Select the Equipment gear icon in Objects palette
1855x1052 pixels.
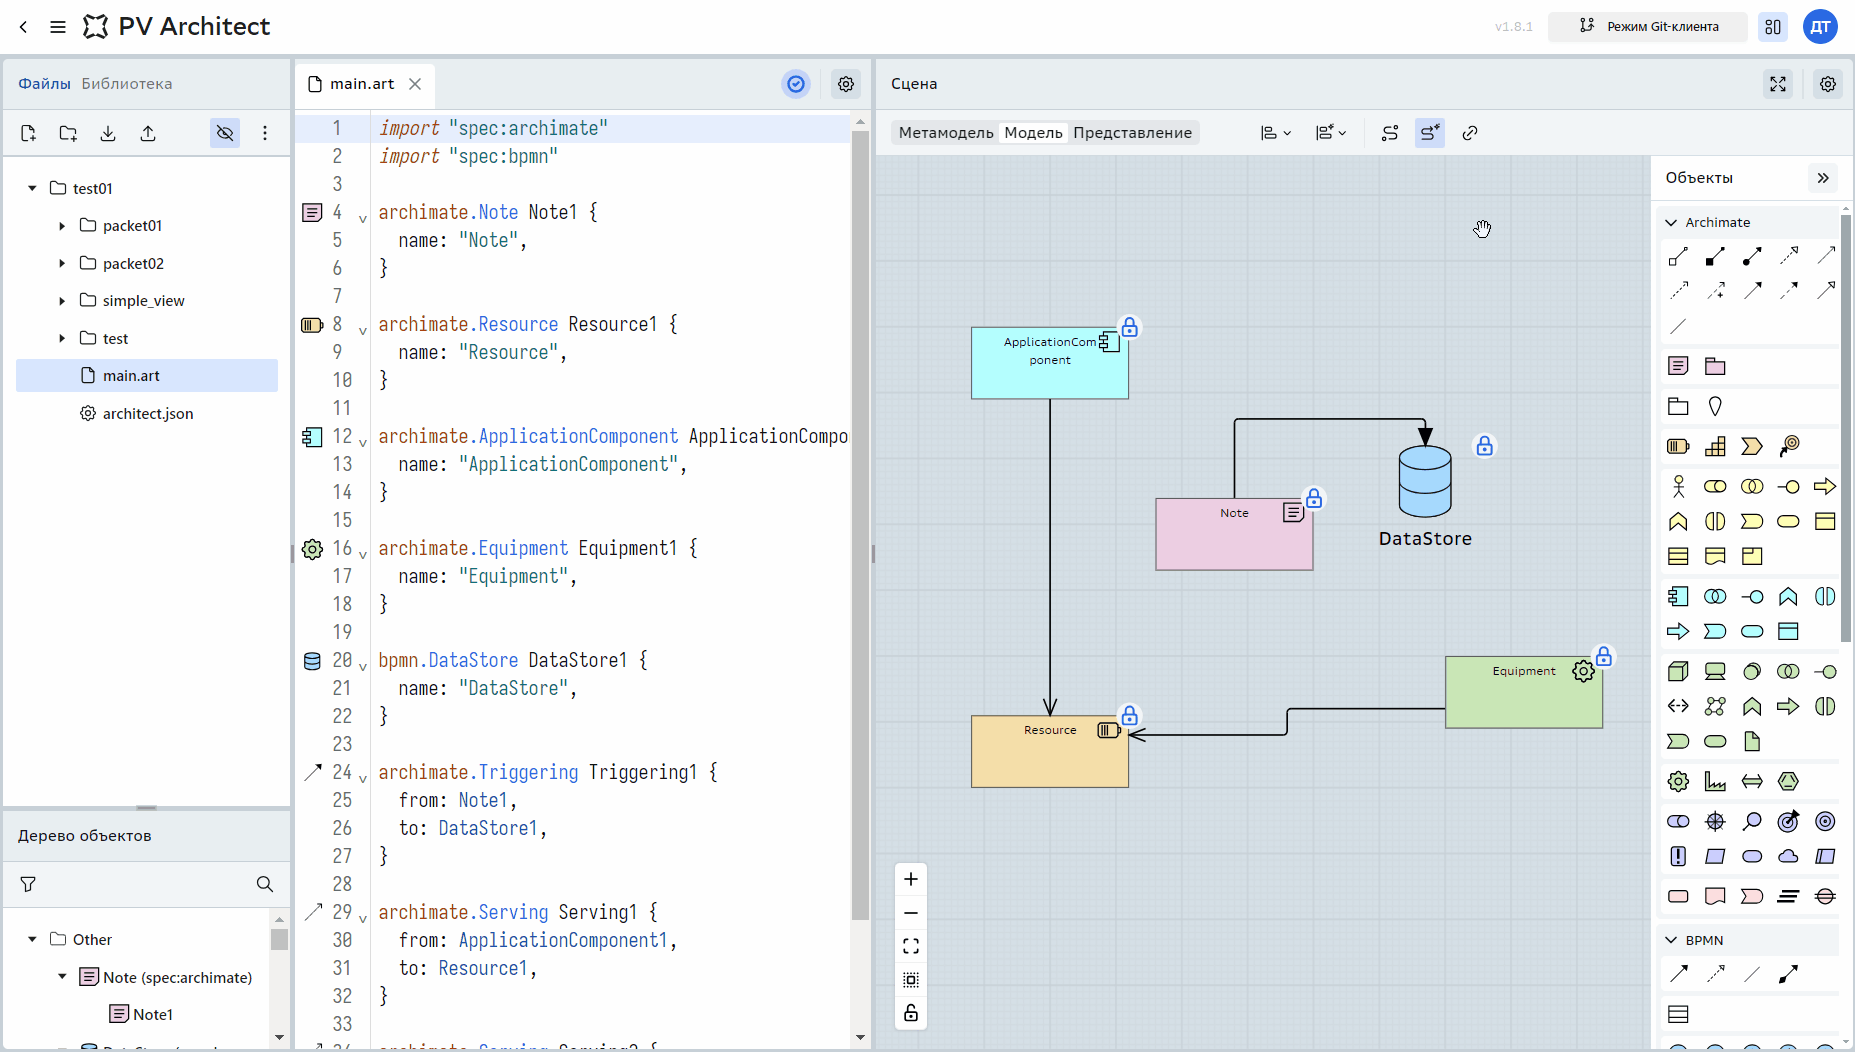[1678, 781]
